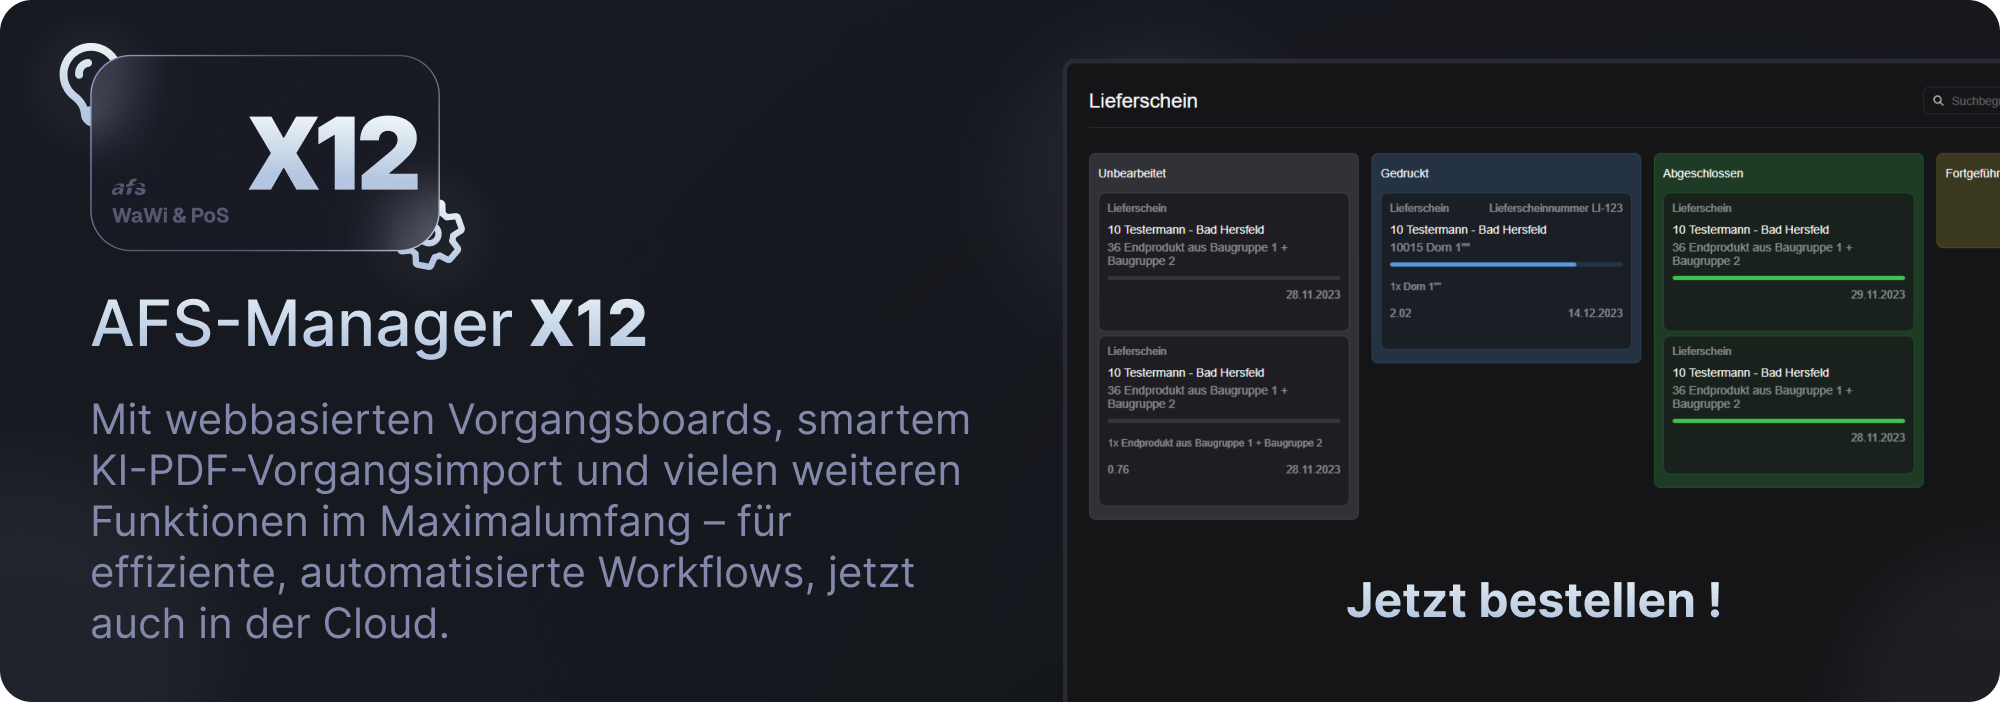Click the magnifying glass icon in the search field
2000x702 pixels.
[x=1938, y=100]
